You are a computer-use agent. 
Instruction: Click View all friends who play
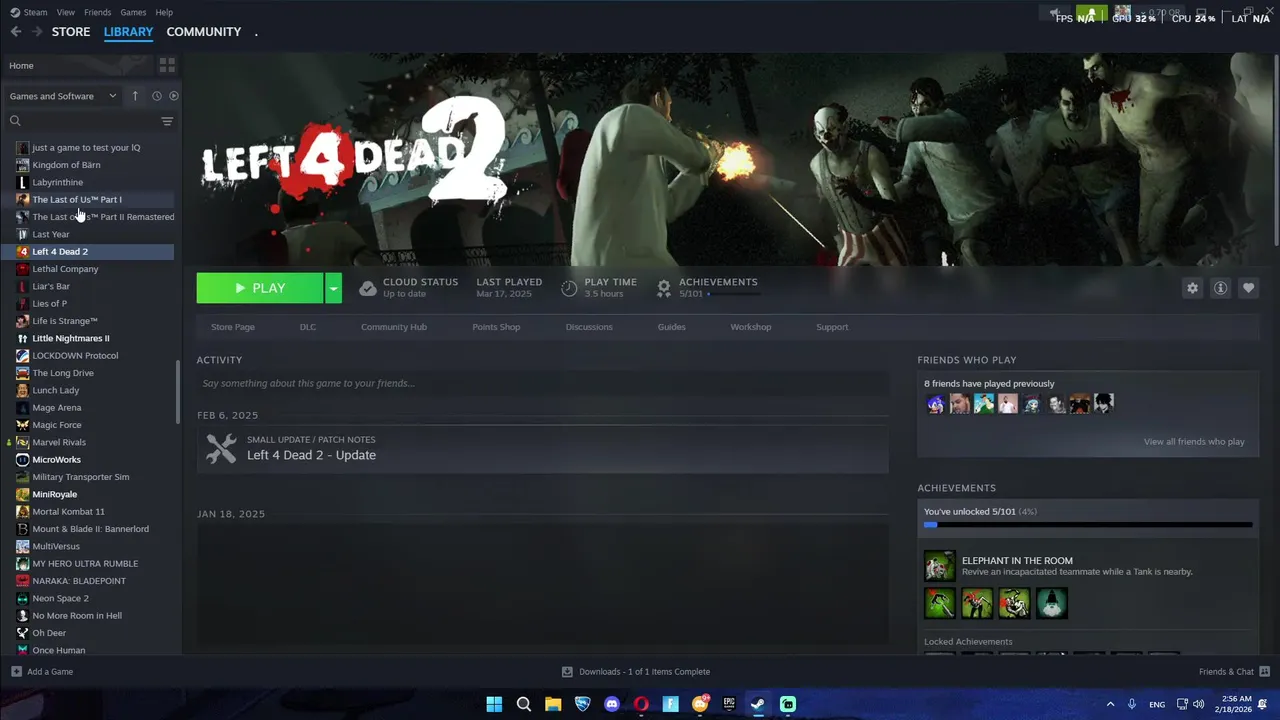pyautogui.click(x=1194, y=442)
